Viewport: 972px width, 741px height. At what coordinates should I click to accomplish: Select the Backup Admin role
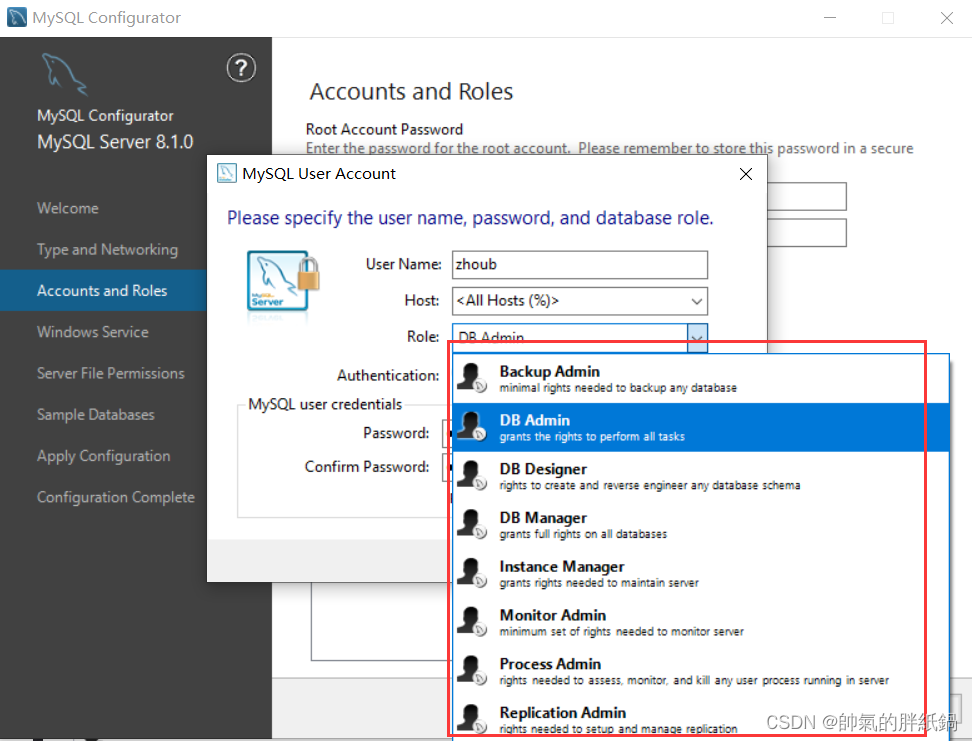tap(701, 378)
